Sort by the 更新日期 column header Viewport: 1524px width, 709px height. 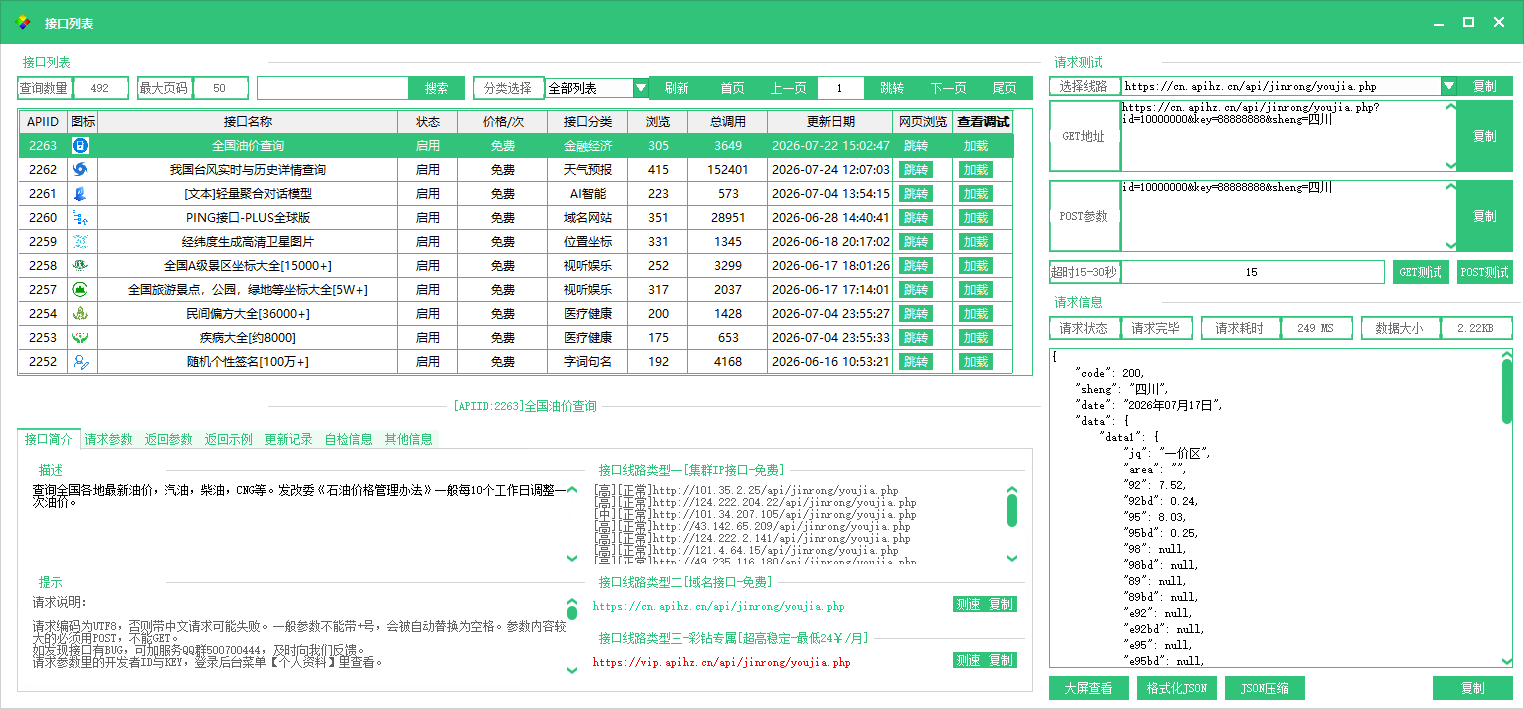[x=830, y=122]
